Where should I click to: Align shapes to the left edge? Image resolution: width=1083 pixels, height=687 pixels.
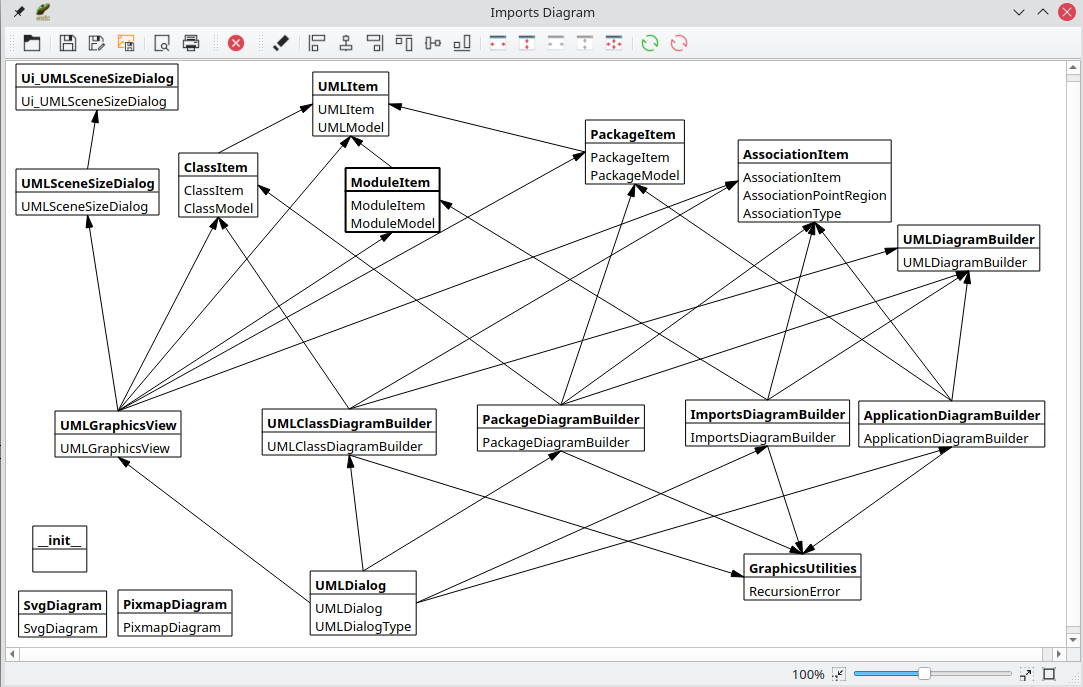[317, 43]
